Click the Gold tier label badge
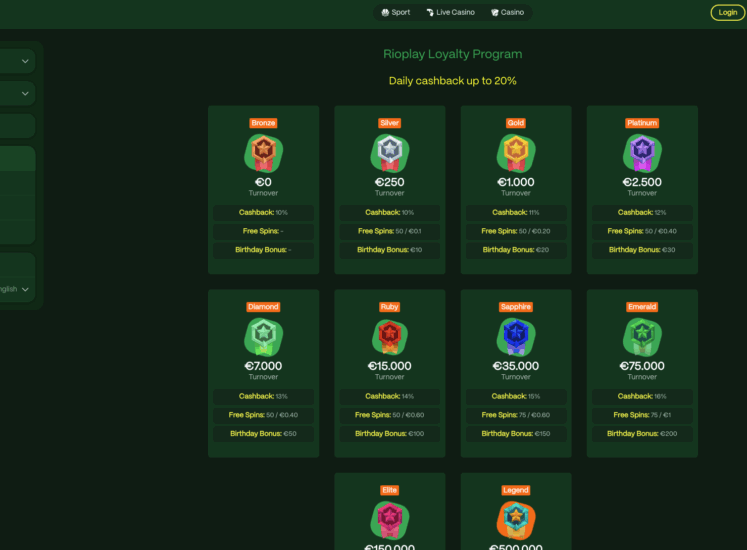747x550 pixels. pos(516,123)
